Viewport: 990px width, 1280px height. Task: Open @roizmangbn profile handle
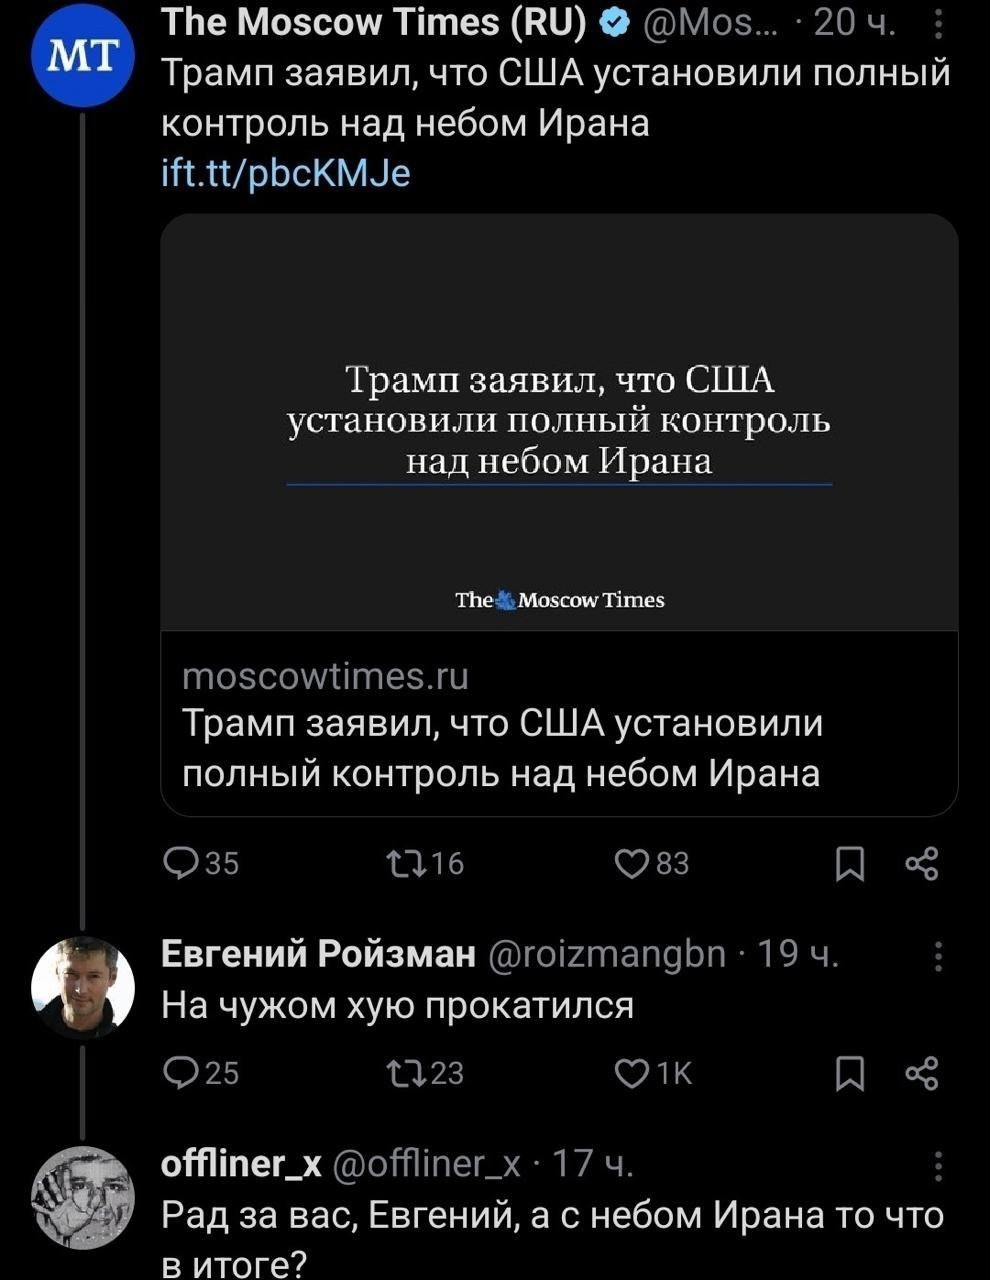pyautogui.click(x=609, y=955)
